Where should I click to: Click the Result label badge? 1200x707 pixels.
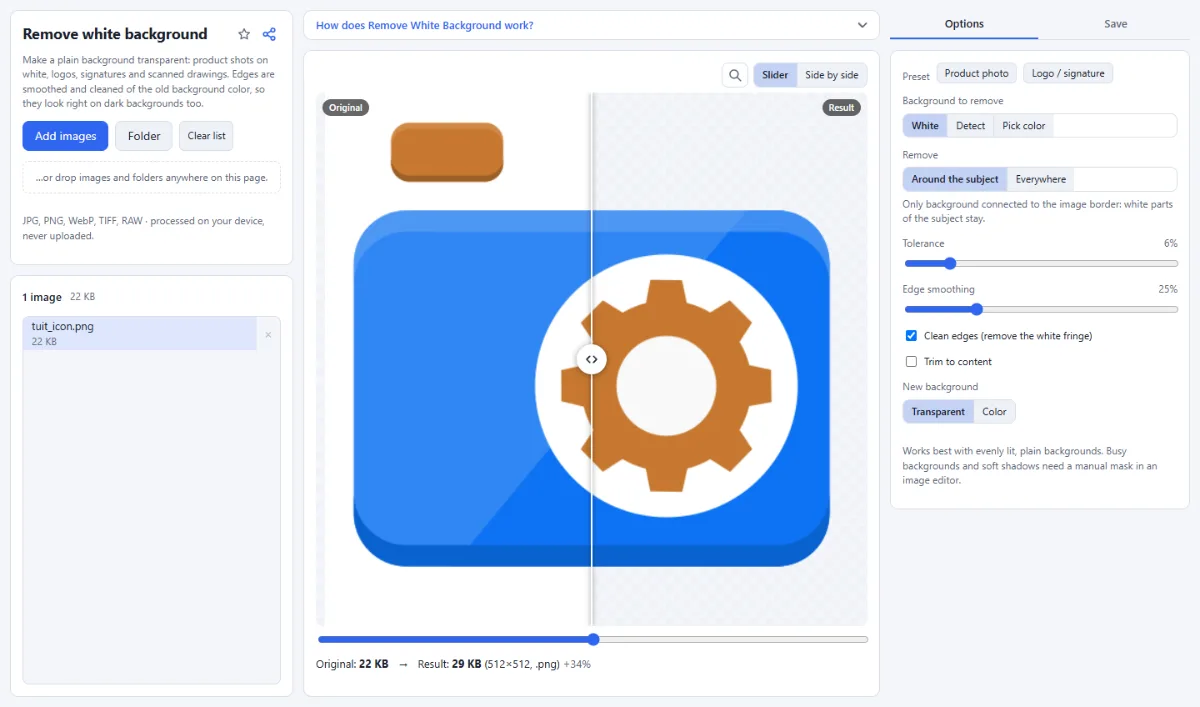point(842,108)
